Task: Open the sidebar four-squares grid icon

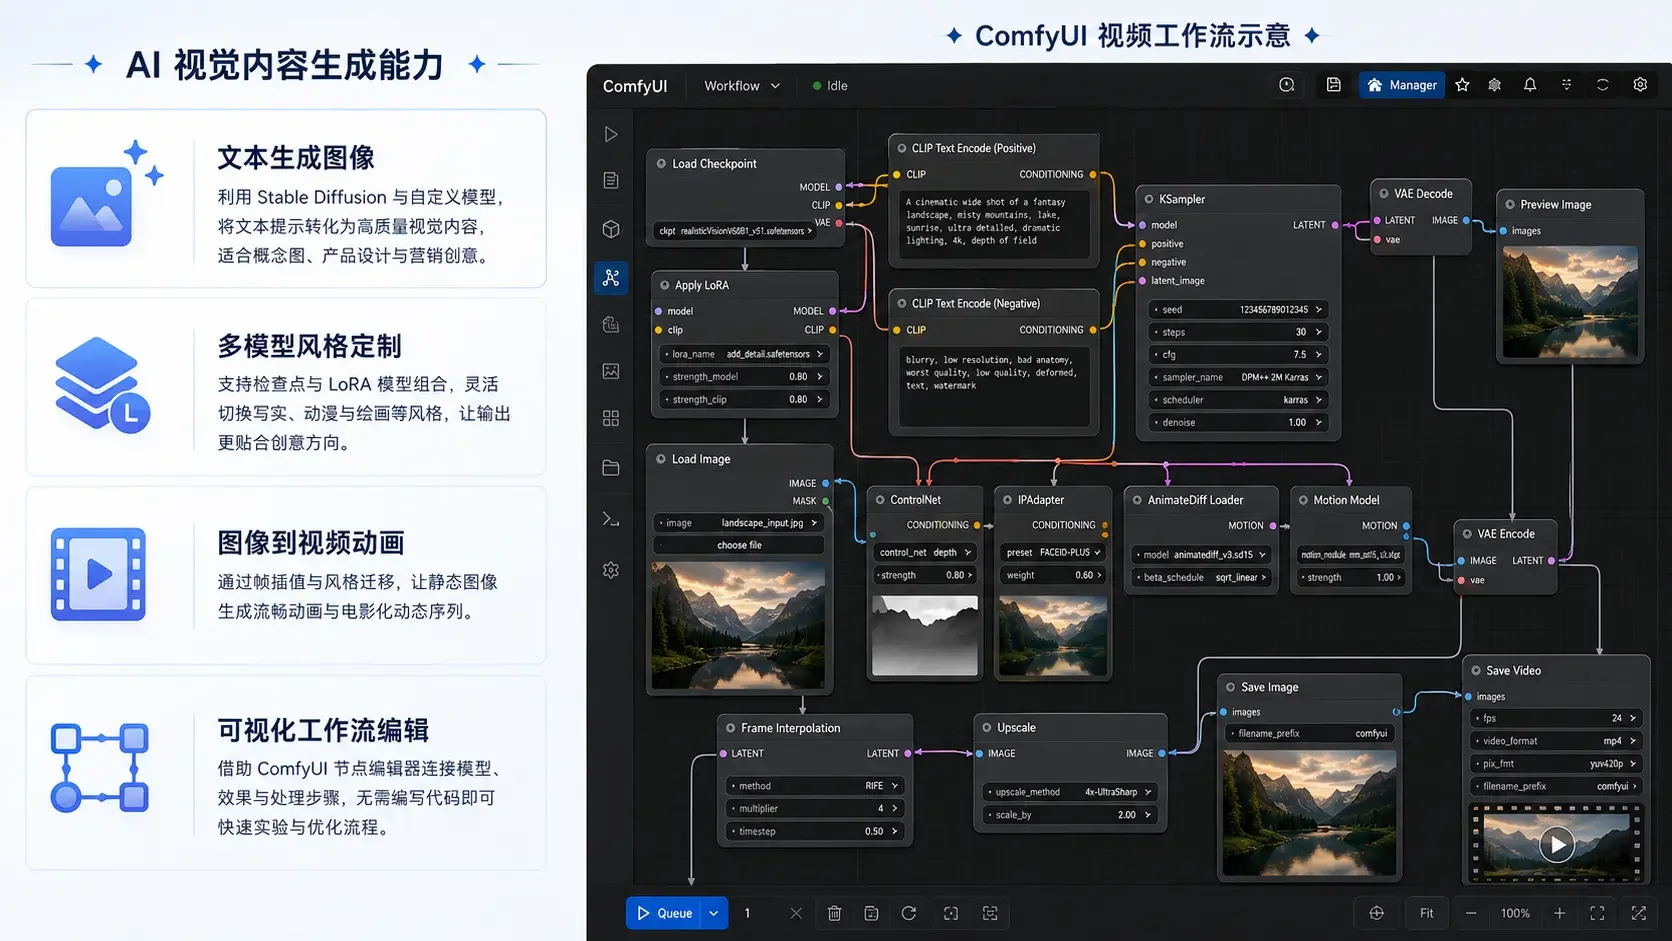Action: [x=611, y=418]
